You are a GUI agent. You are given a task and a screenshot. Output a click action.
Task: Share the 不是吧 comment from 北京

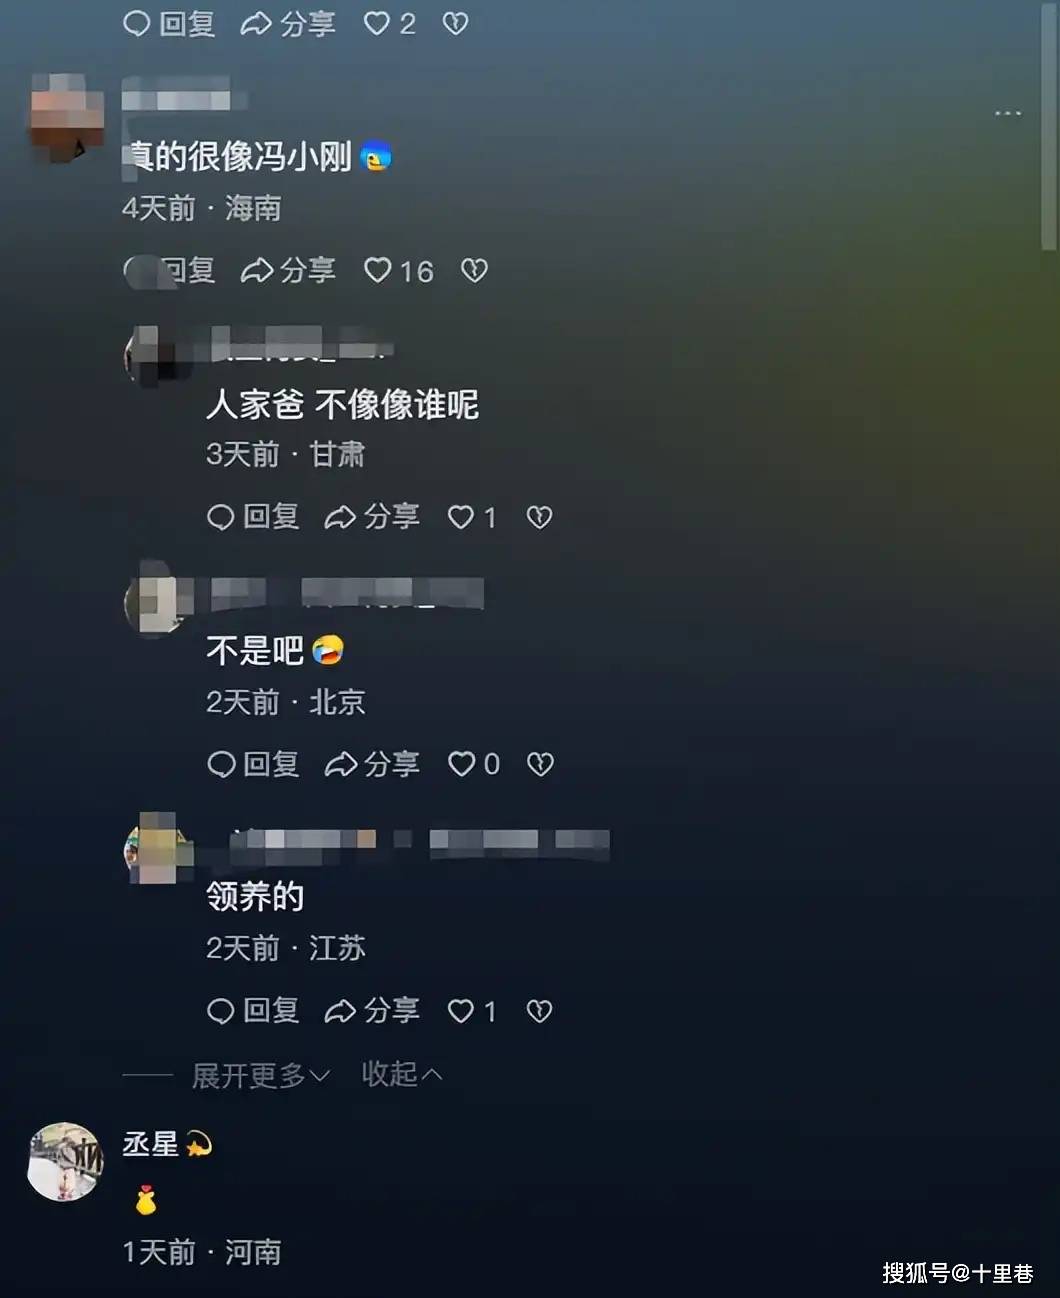(x=372, y=764)
